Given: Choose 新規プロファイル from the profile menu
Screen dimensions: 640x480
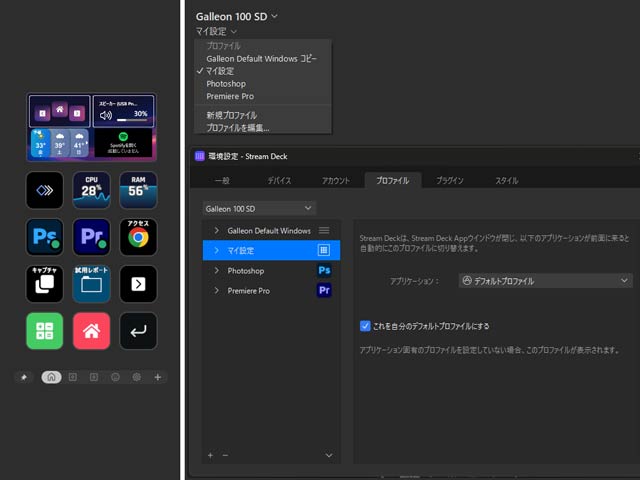Looking at the screenshot, I should pos(231,115).
